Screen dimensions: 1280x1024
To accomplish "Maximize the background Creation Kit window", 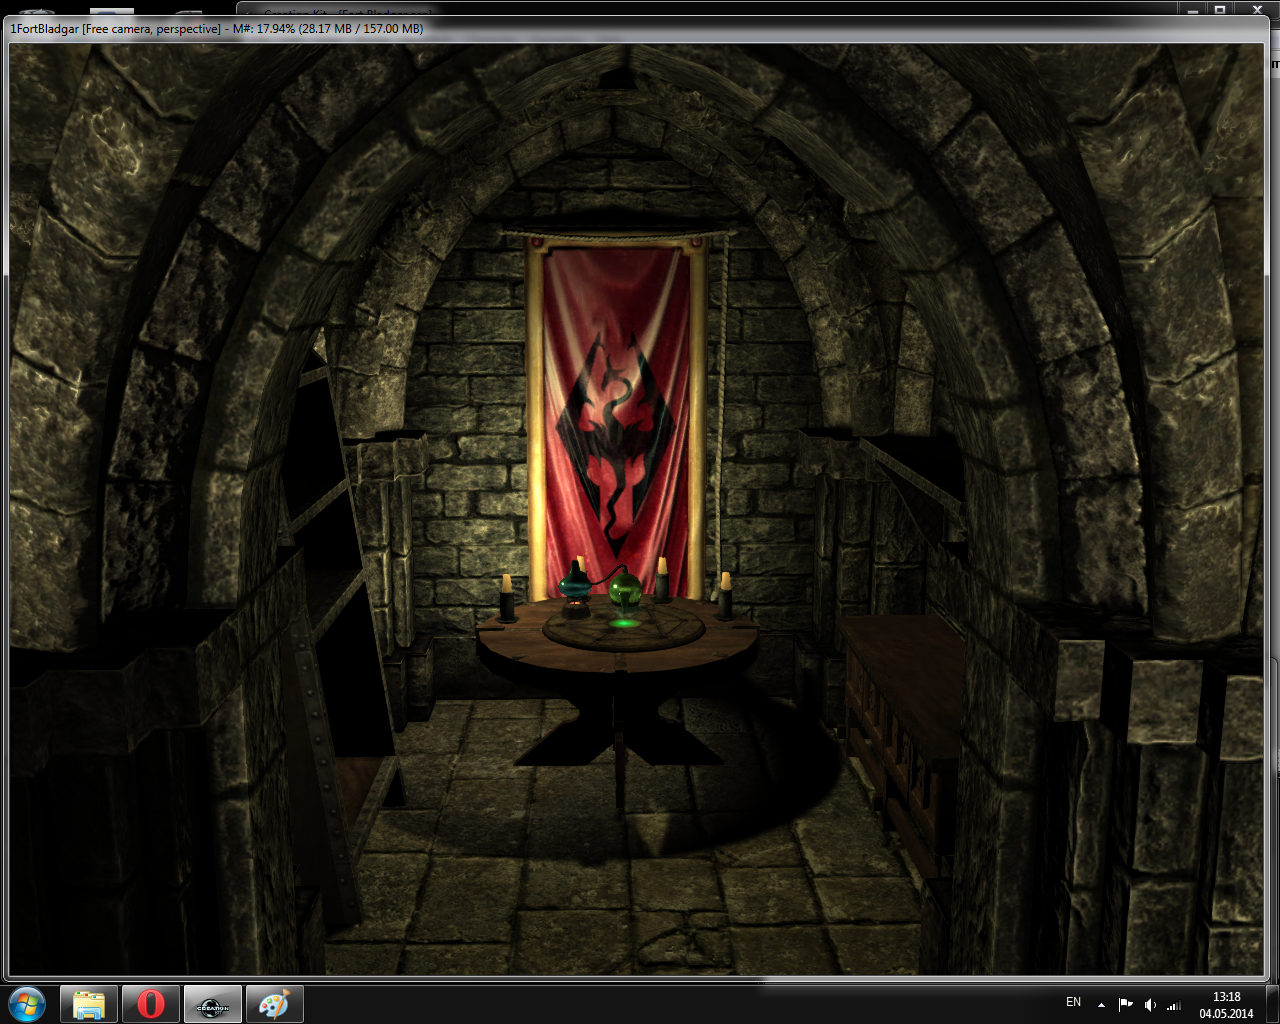I will 1219,9.
